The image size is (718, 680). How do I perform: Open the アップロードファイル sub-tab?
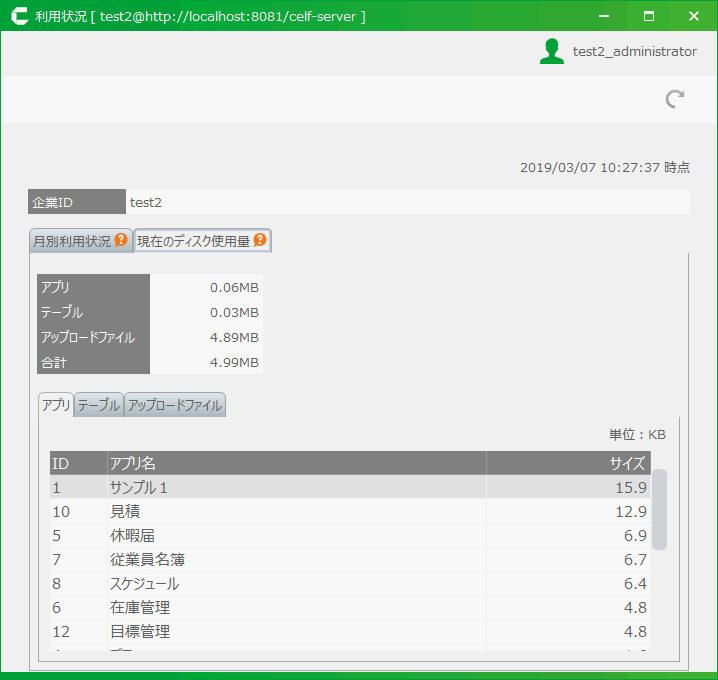(175, 405)
